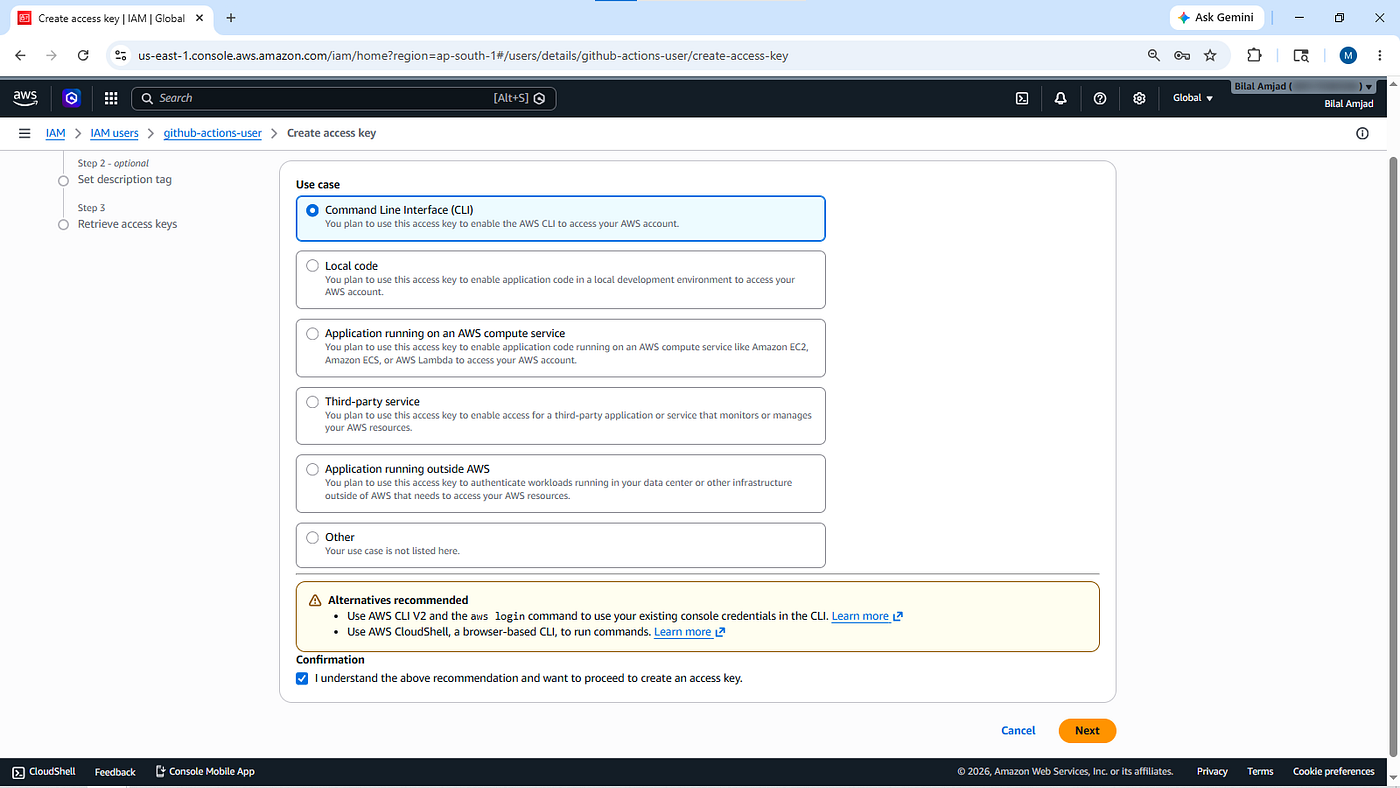The image size is (1400, 788).
Task: Open Learn more link for aws login
Action: point(866,616)
